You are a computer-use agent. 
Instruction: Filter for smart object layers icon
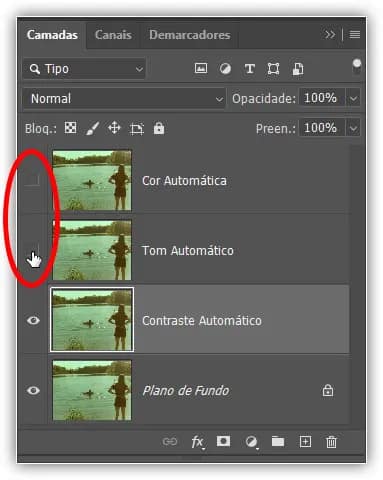pos(298,69)
